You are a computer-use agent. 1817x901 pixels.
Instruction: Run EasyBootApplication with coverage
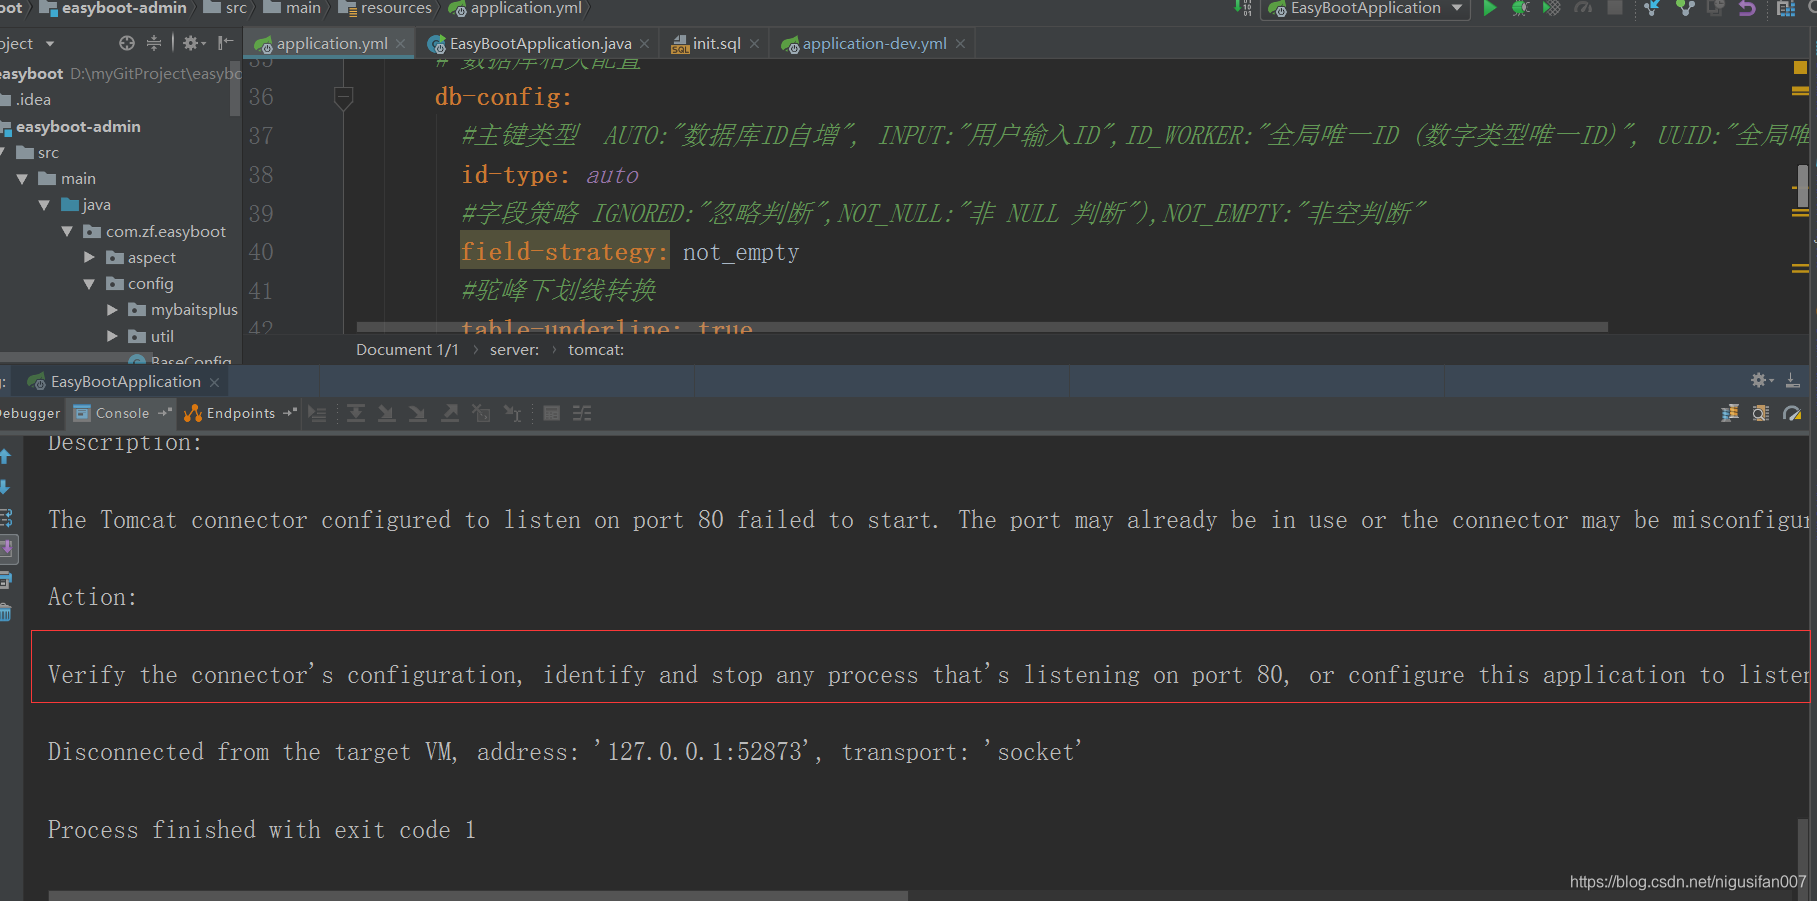pos(1551,9)
